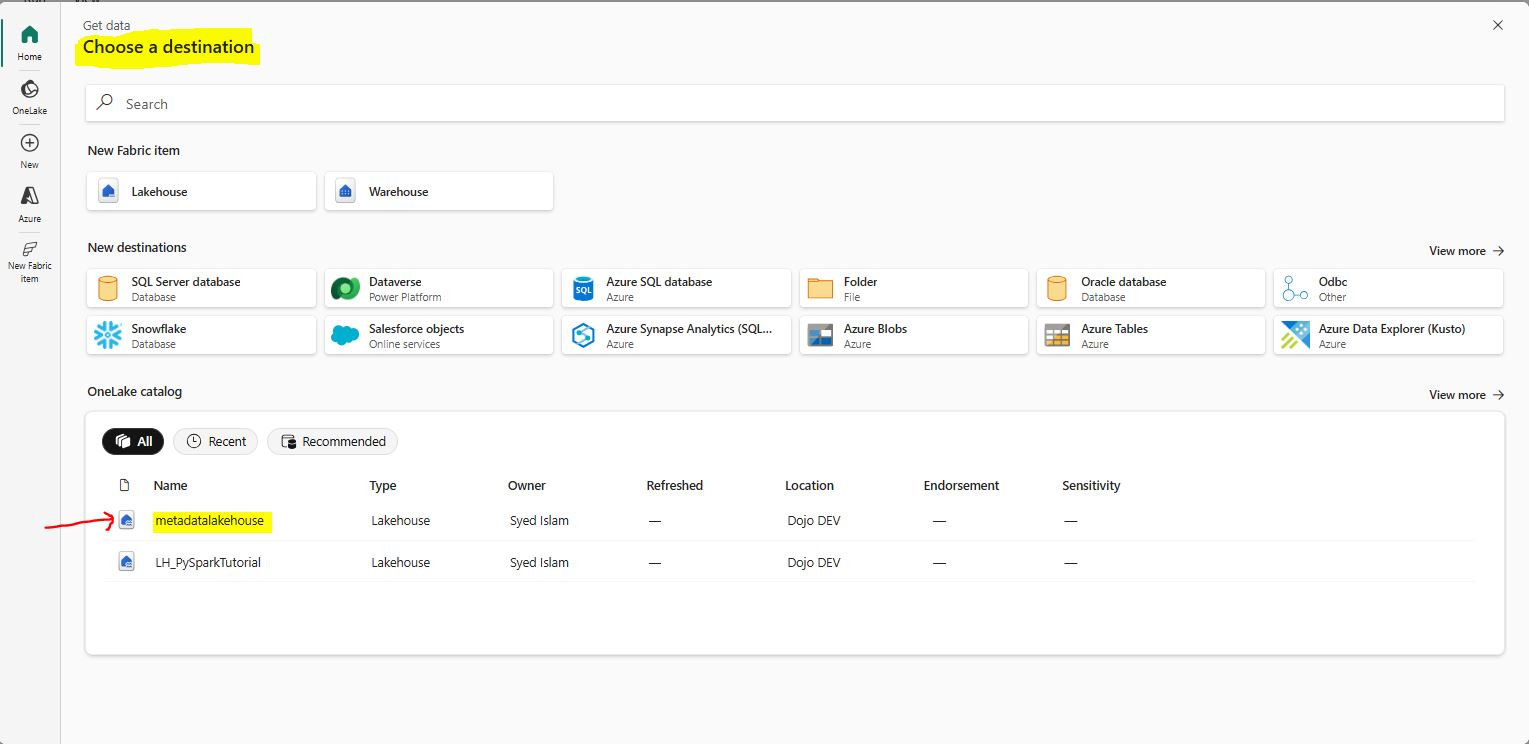Click the New destinations section heading
This screenshot has height=744, width=1529.
click(137, 248)
